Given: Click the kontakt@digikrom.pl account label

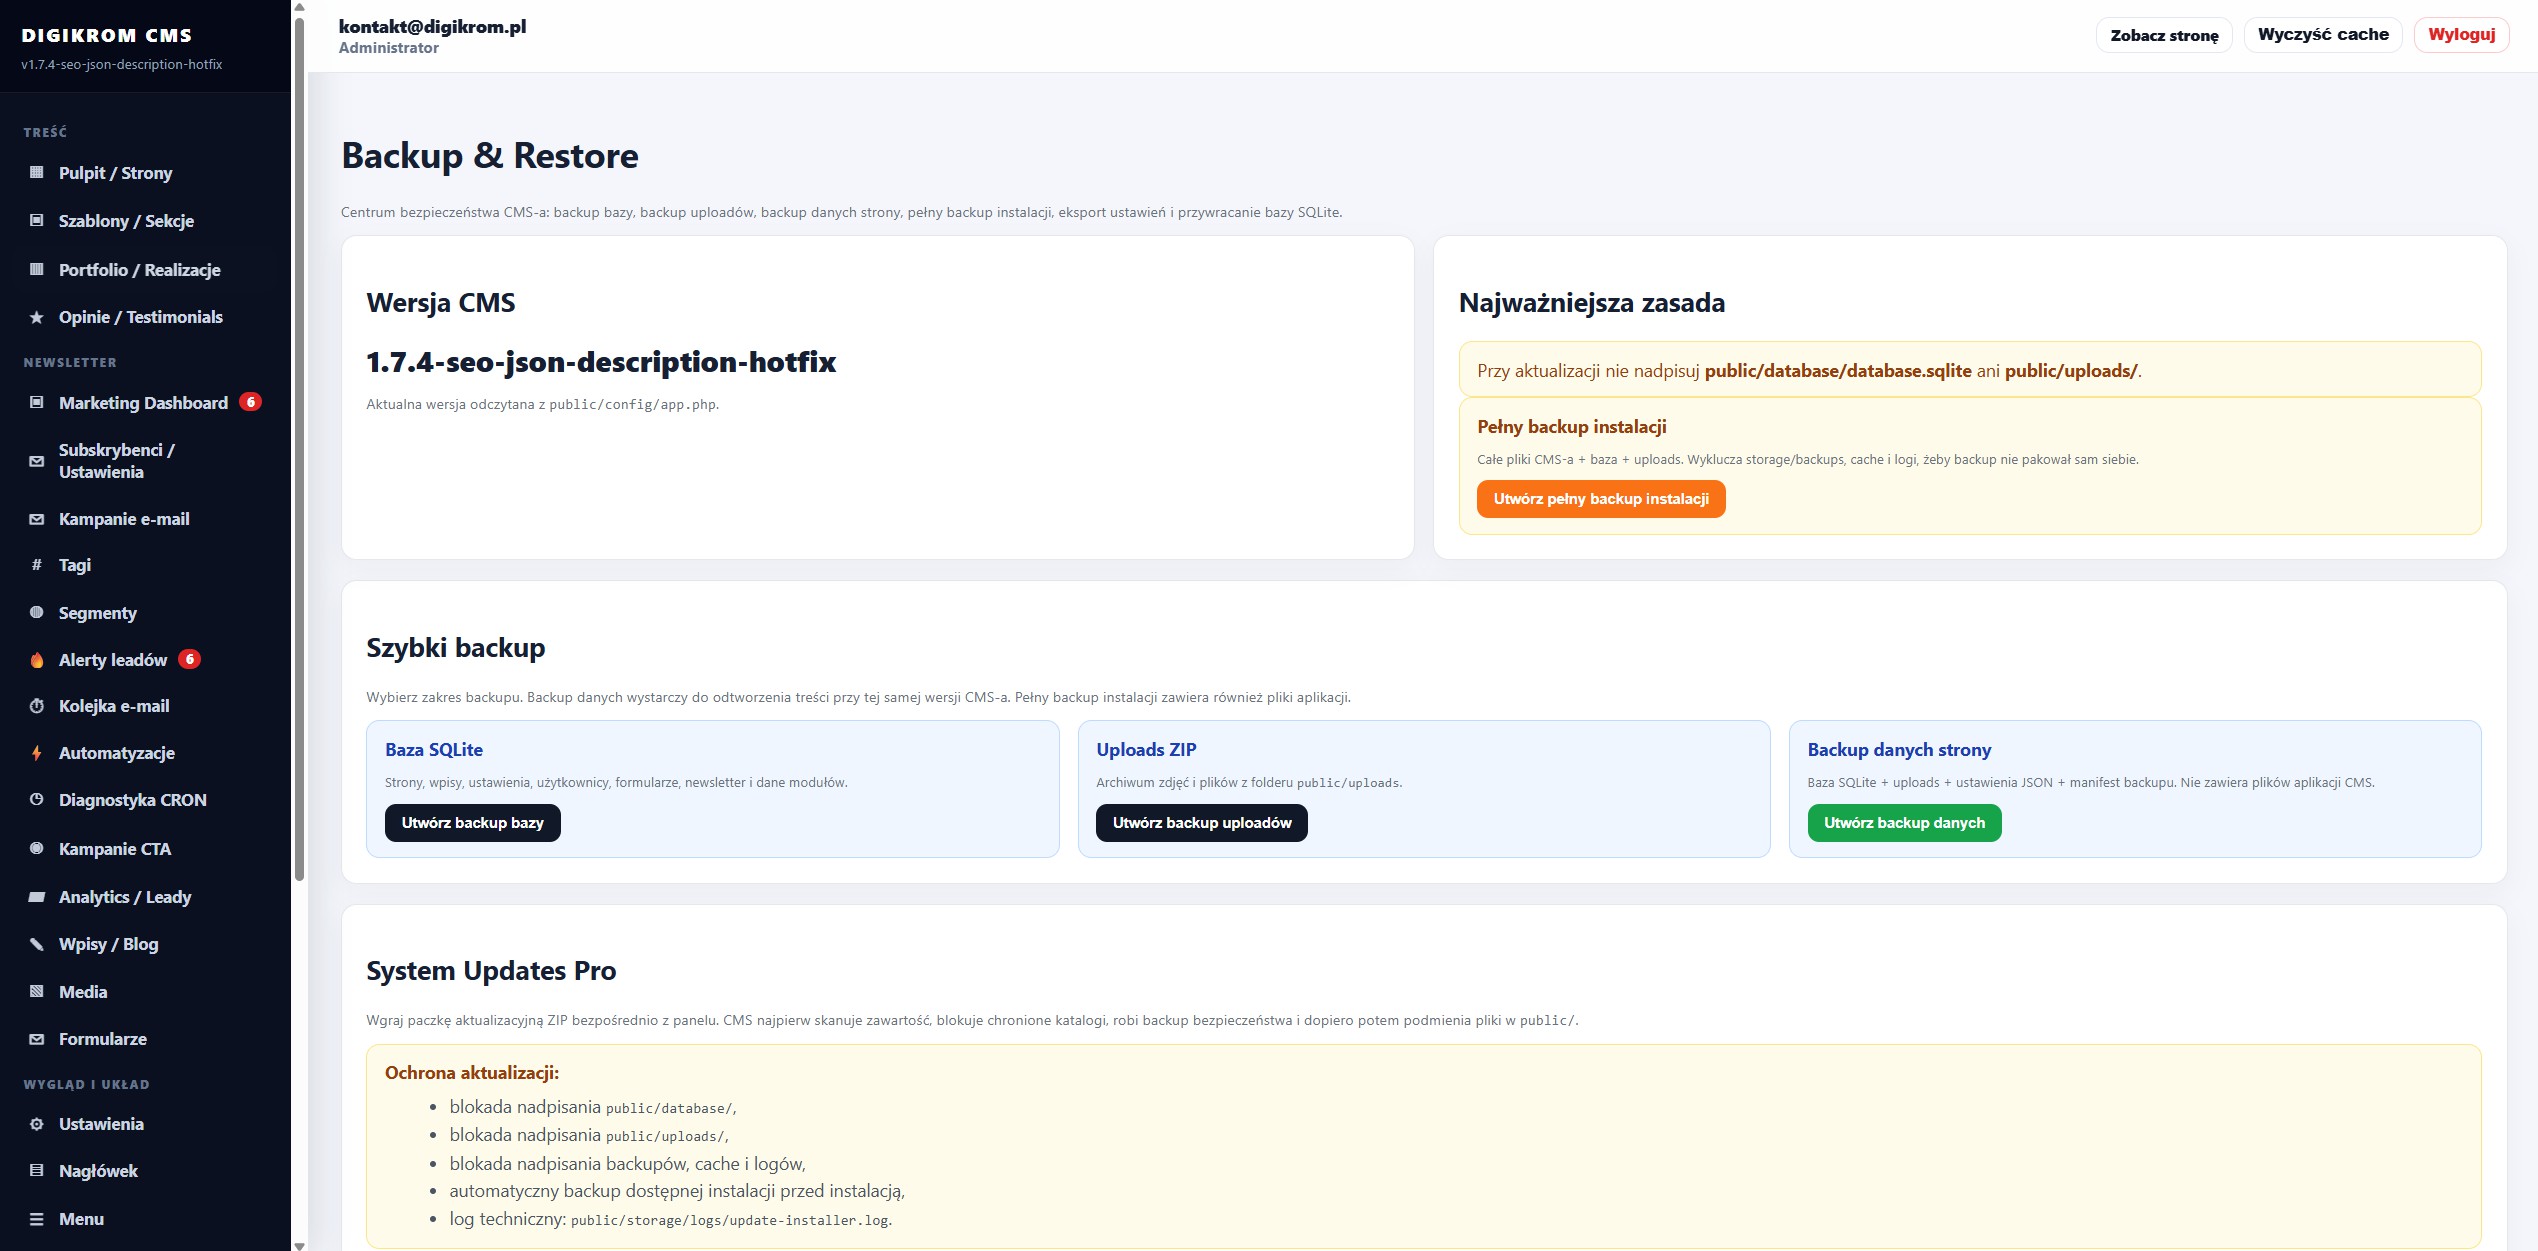Looking at the screenshot, I should (x=432, y=27).
